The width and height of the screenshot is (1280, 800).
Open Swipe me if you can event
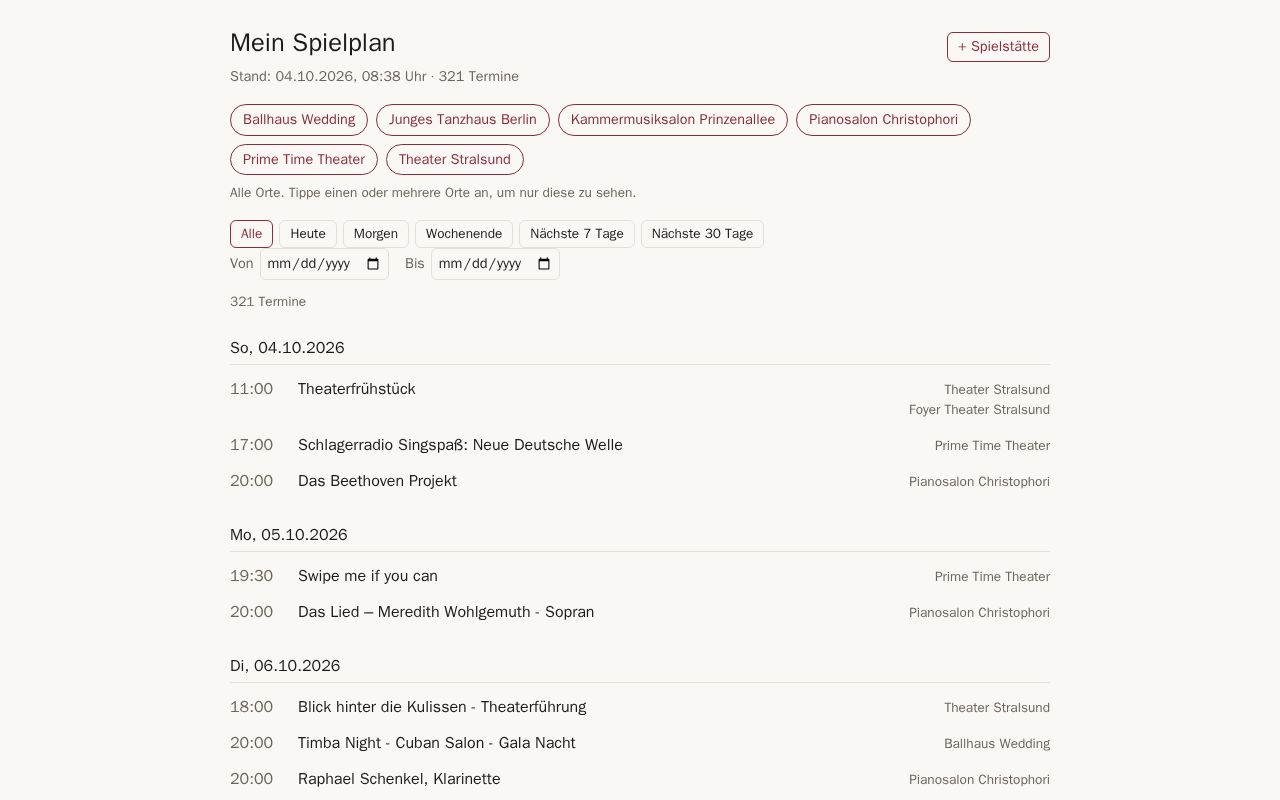[x=368, y=576]
